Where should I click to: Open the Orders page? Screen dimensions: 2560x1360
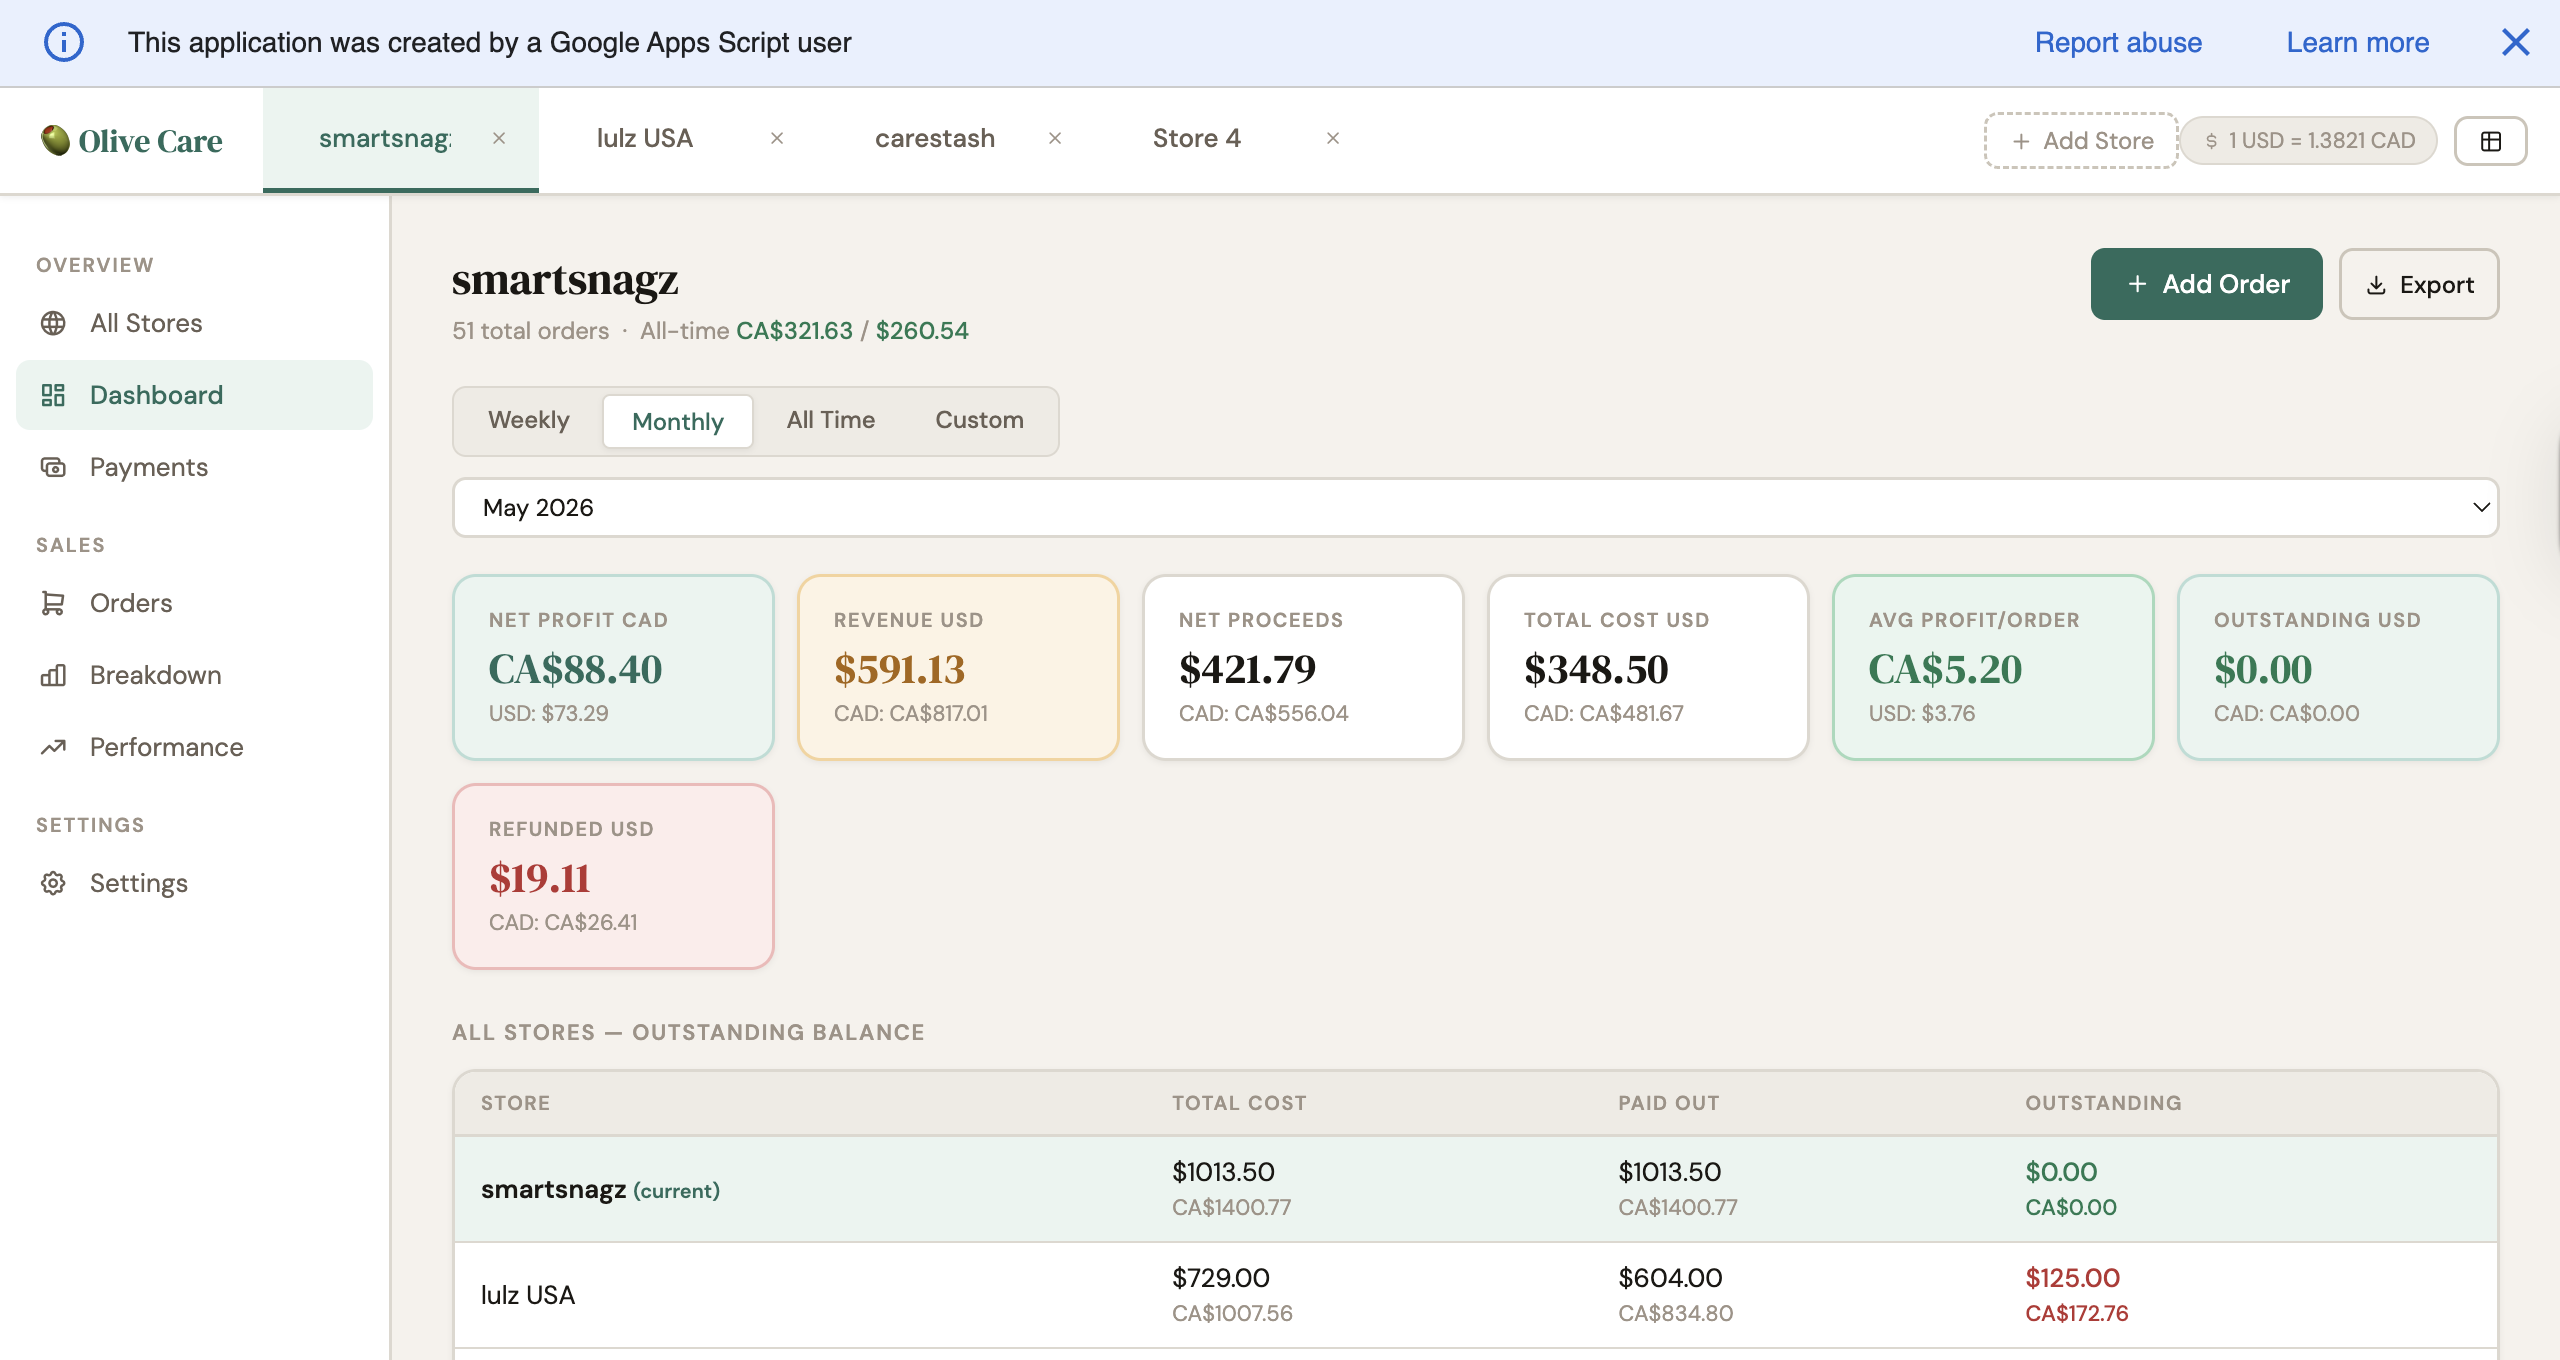point(194,603)
